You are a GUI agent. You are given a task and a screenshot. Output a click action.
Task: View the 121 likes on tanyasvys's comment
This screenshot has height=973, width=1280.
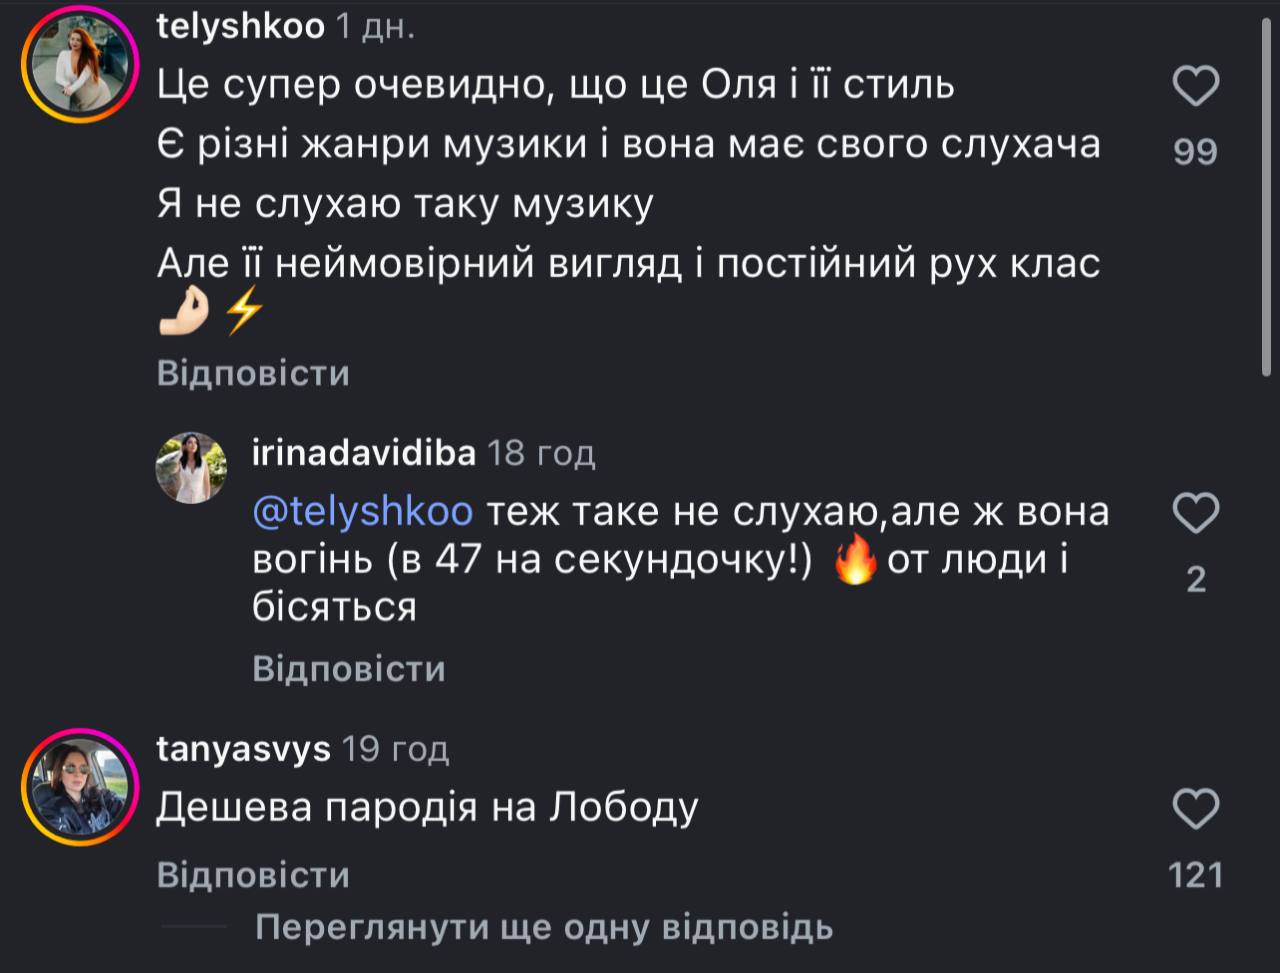[1195, 876]
